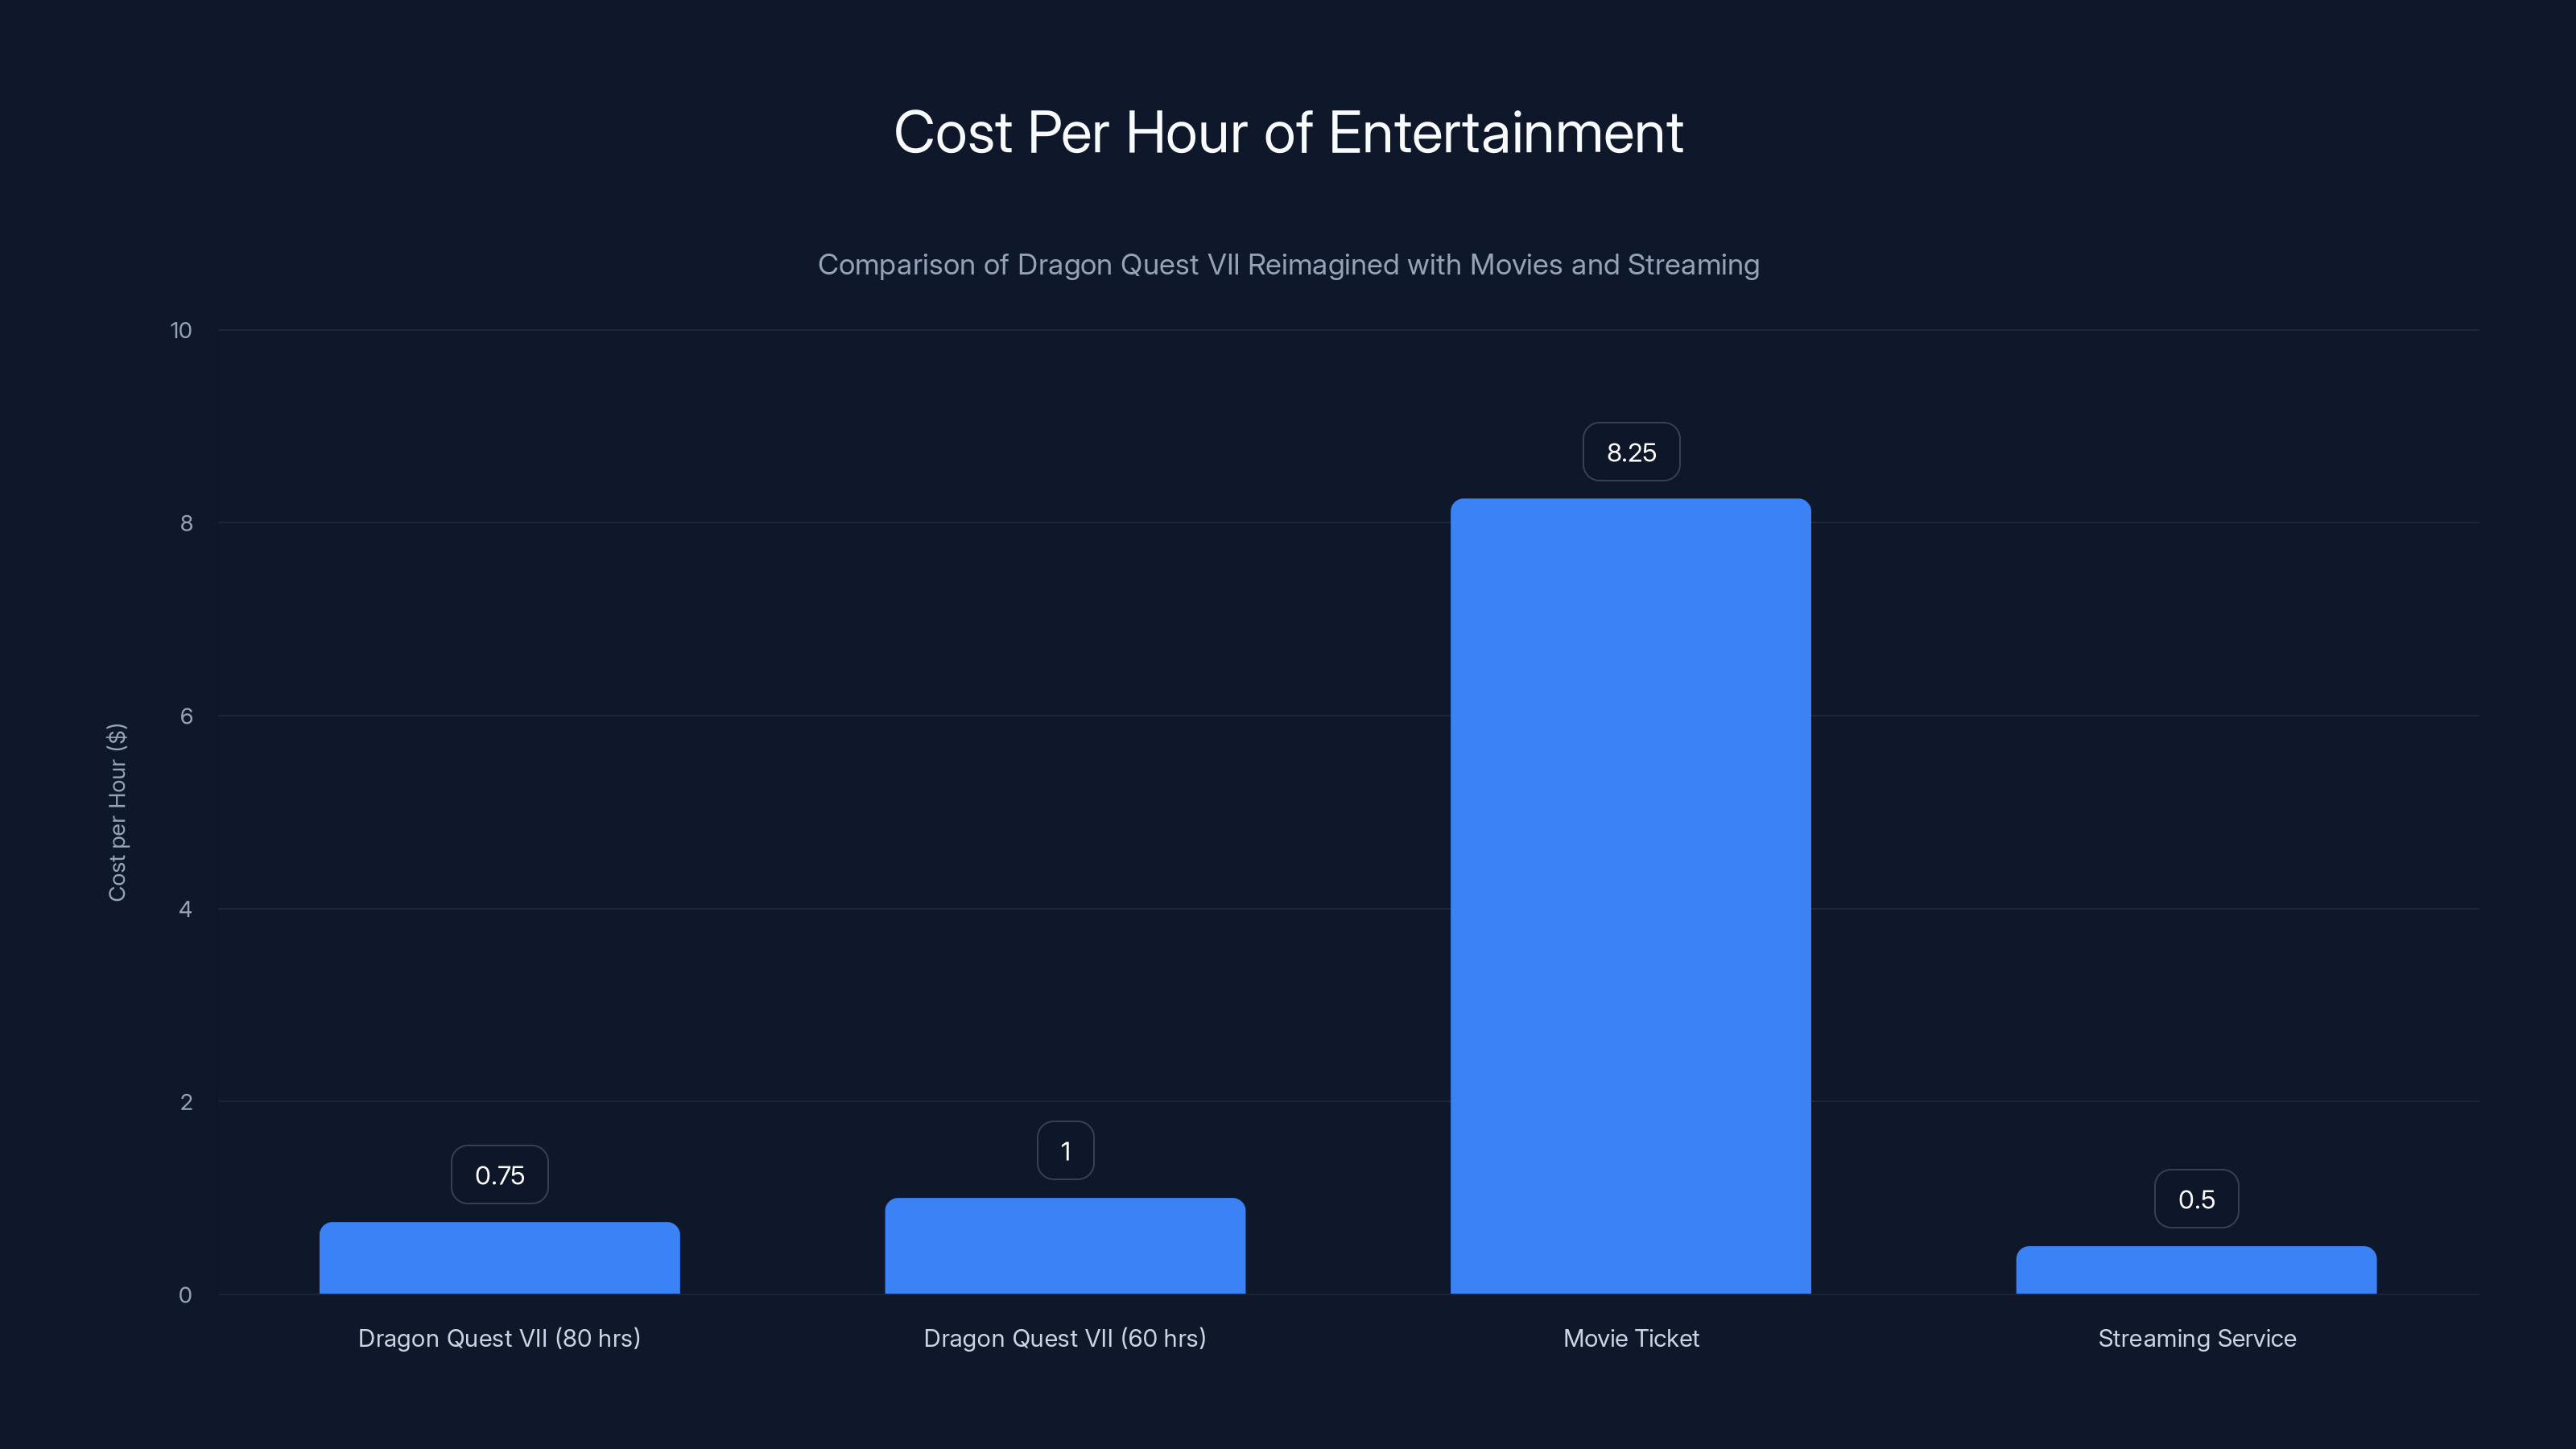Click the 0.75 value label

499,1175
